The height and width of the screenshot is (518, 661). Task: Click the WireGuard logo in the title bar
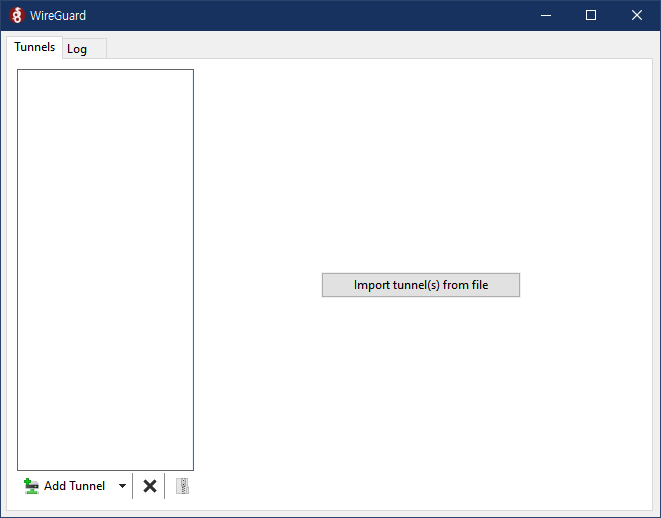pyautogui.click(x=17, y=16)
